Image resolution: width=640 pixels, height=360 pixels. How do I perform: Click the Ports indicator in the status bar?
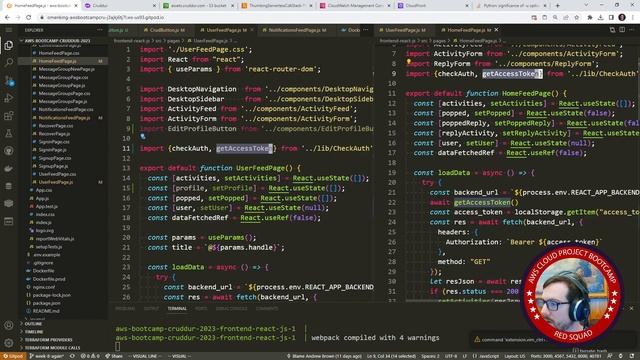pyautogui.click(x=565, y=356)
